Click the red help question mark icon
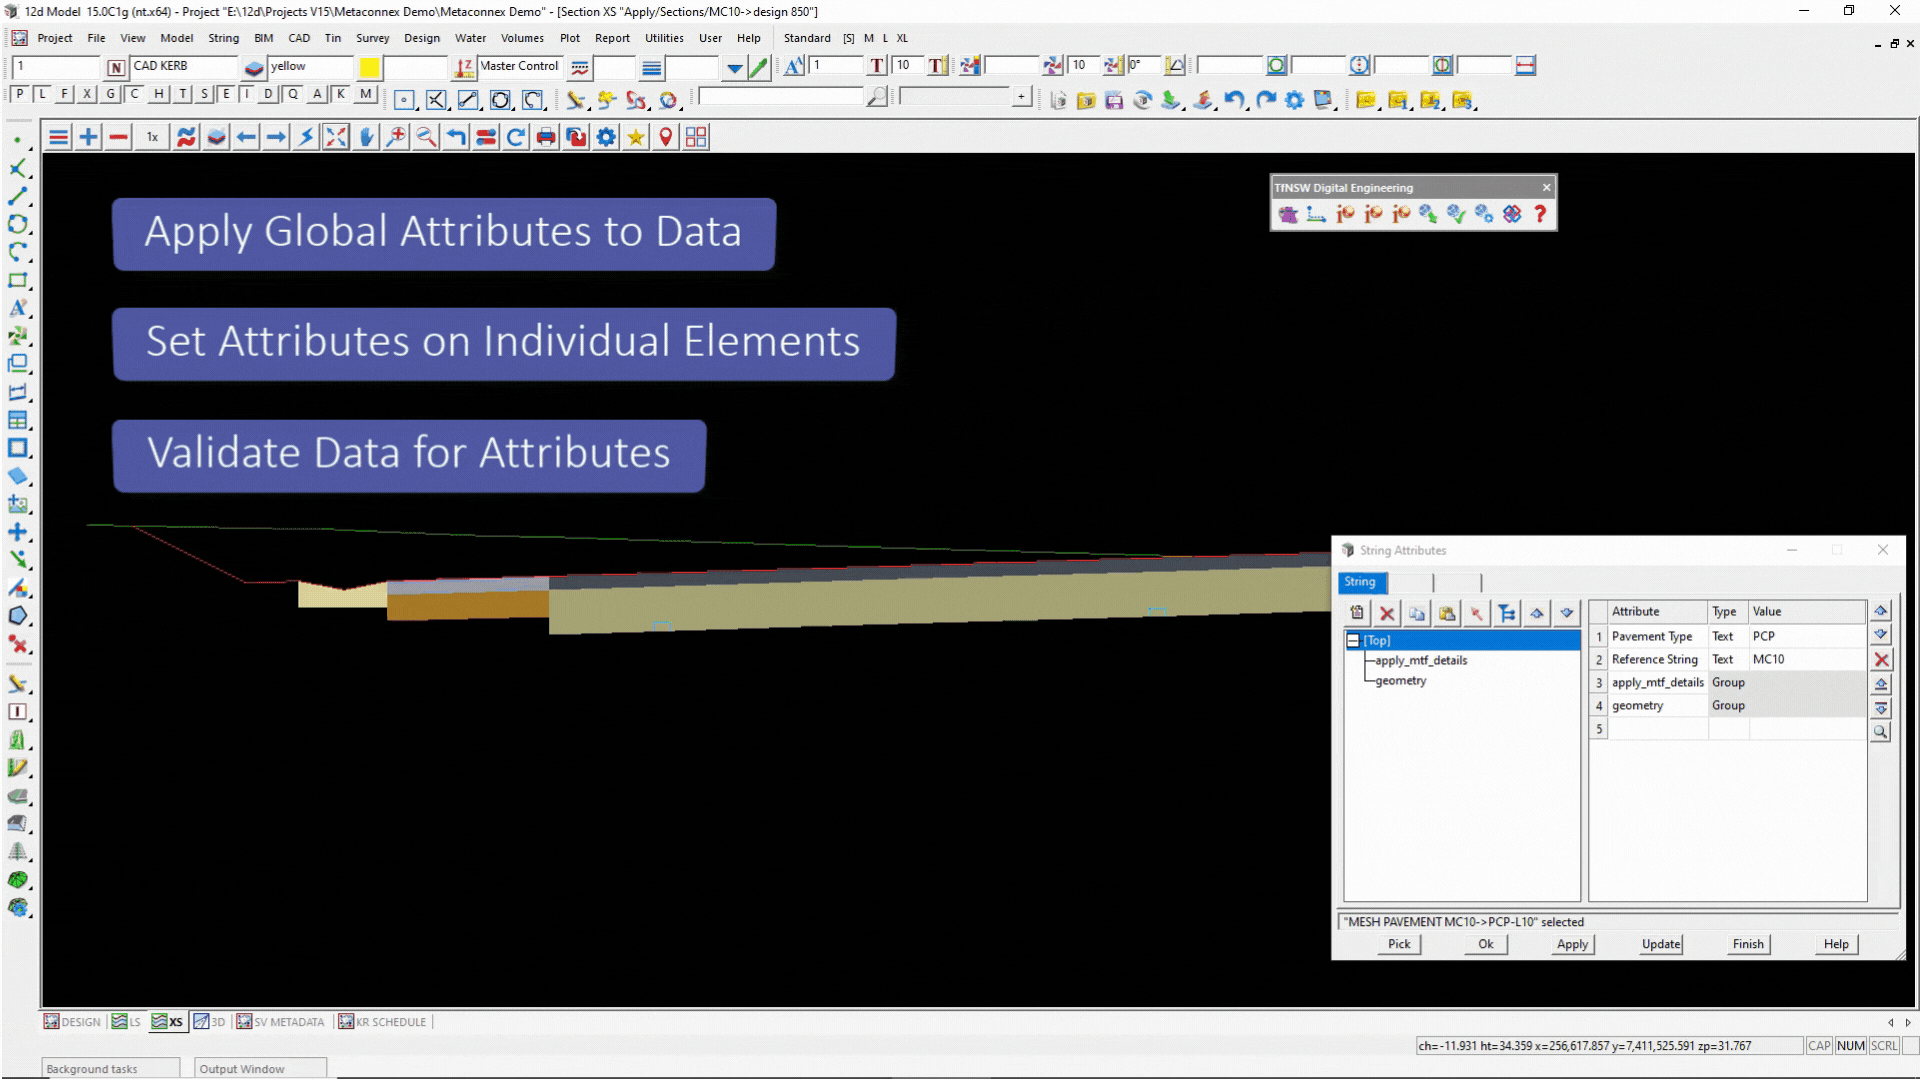Image resolution: width=1920 pixels, height=1080 pixels. click(1540, 214)
